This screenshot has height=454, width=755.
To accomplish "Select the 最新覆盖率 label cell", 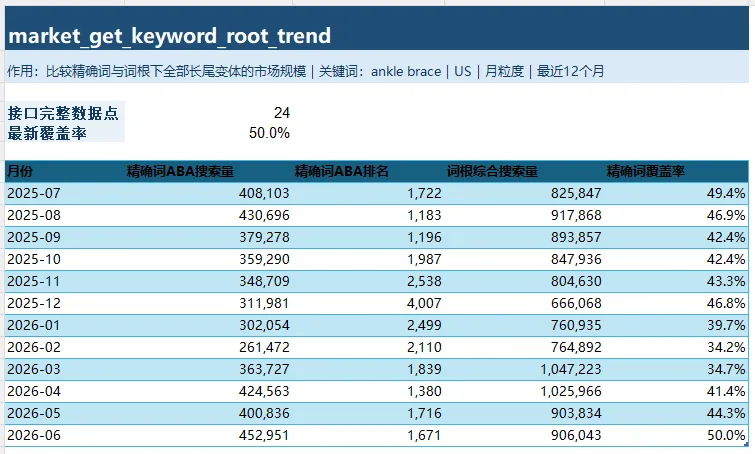I will 65,132.
